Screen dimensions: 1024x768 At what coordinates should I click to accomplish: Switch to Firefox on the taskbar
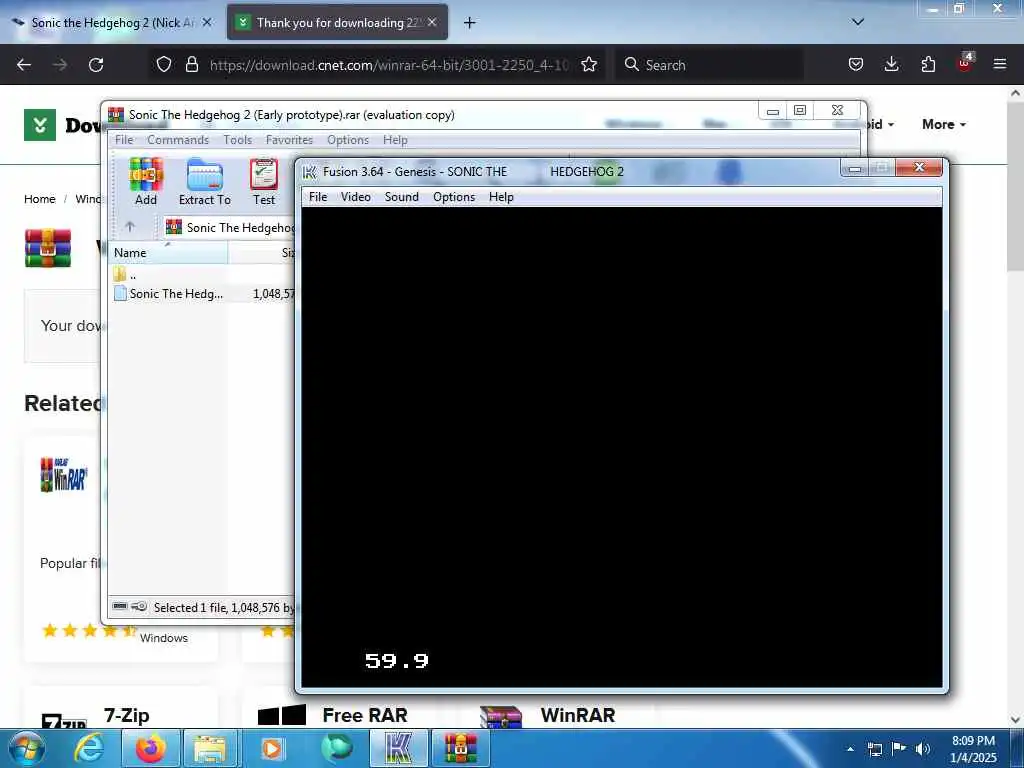150,748
